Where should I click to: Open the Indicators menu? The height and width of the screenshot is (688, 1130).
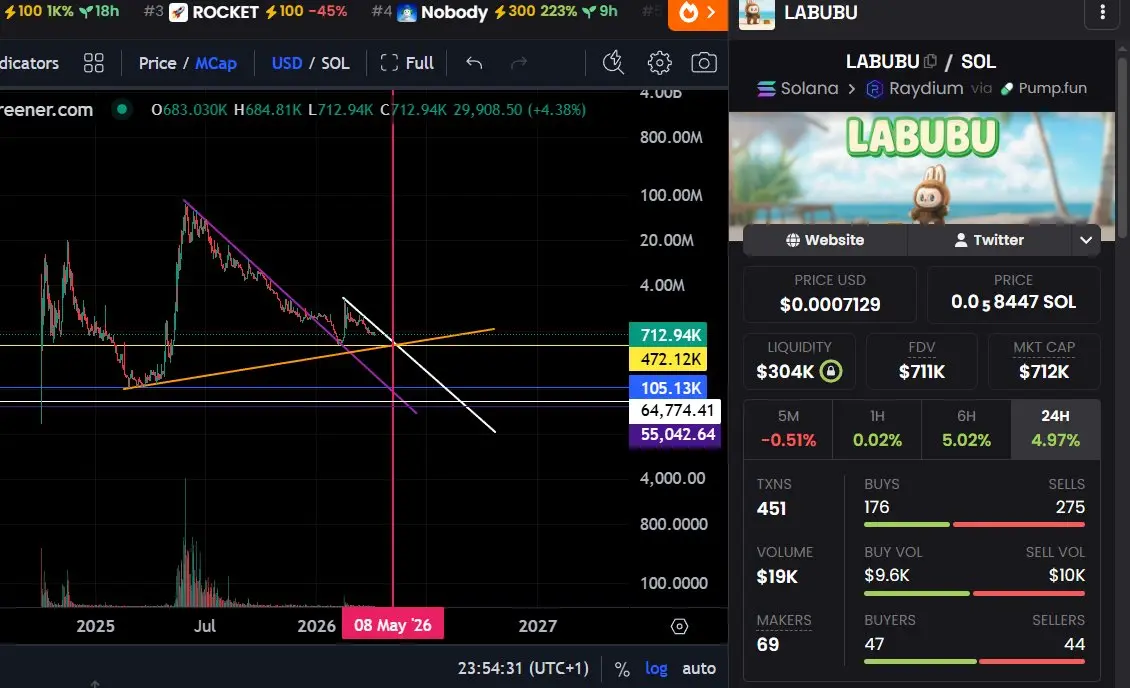point(30,63)
